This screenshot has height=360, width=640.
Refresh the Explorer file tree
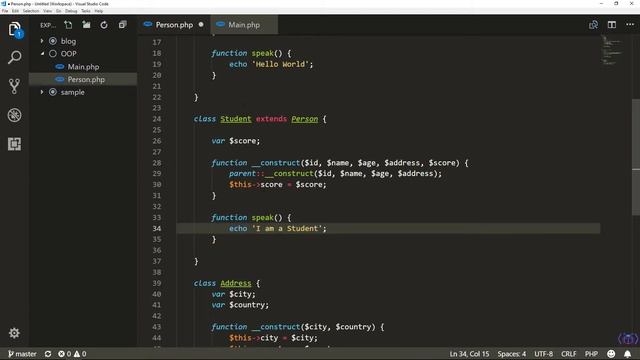pos(104,25)
